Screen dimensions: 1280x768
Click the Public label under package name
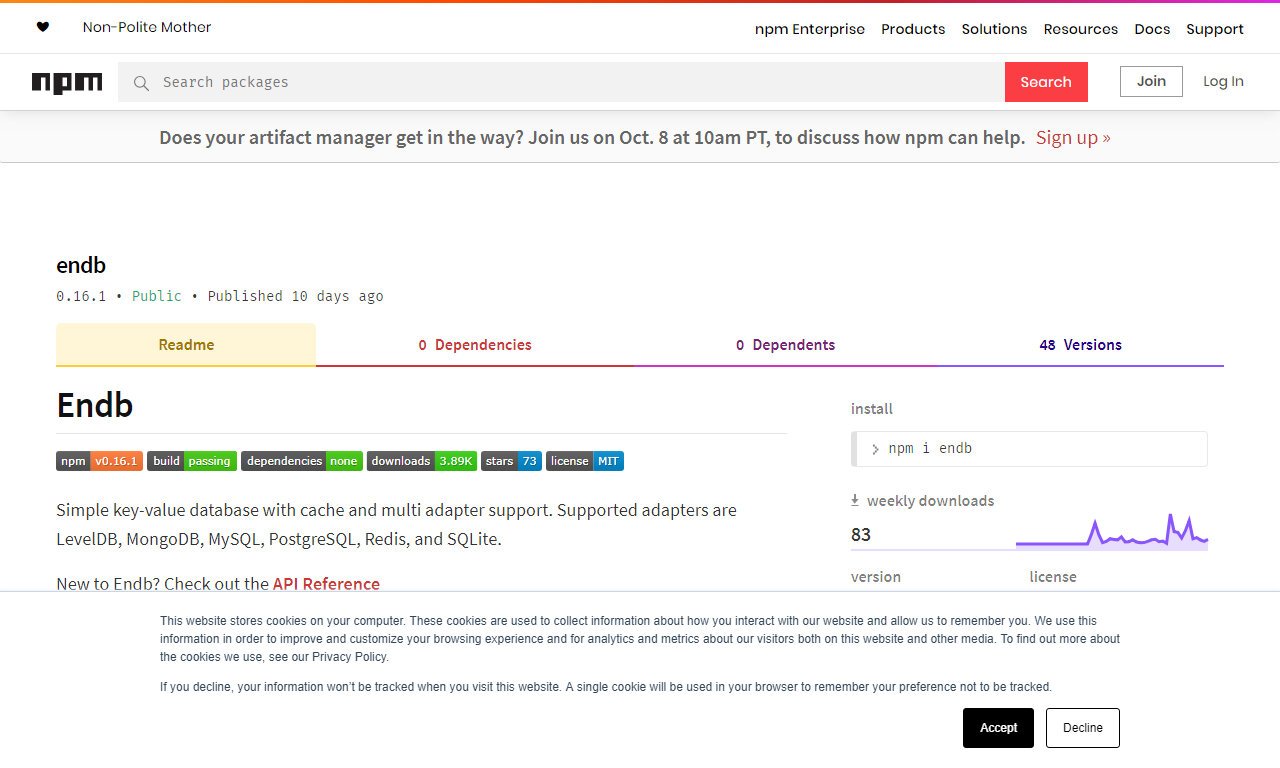tap(157, 296)
